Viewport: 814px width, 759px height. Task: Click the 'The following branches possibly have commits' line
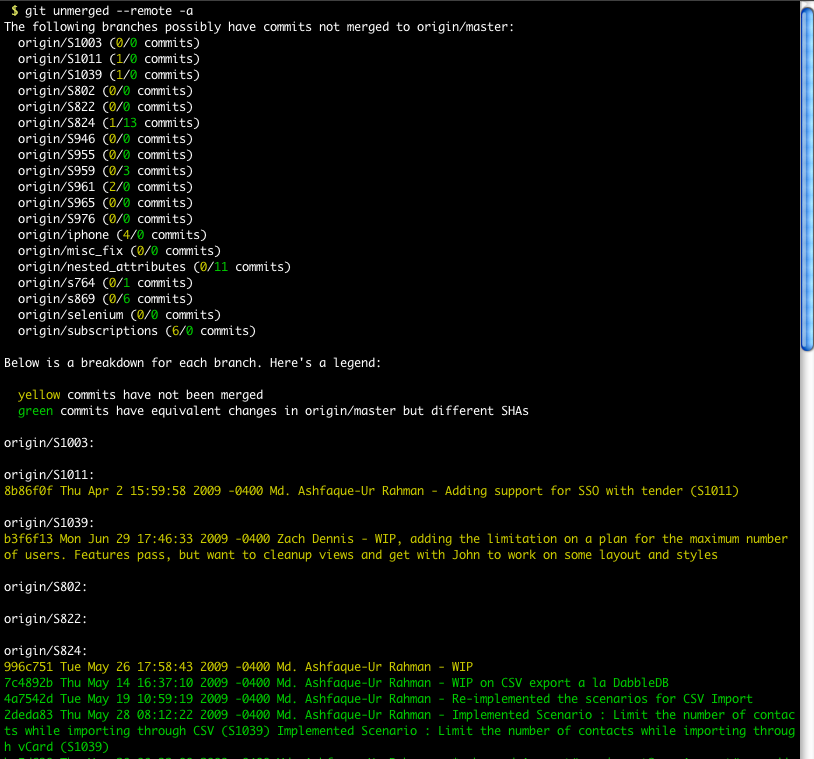pos(259,27)
